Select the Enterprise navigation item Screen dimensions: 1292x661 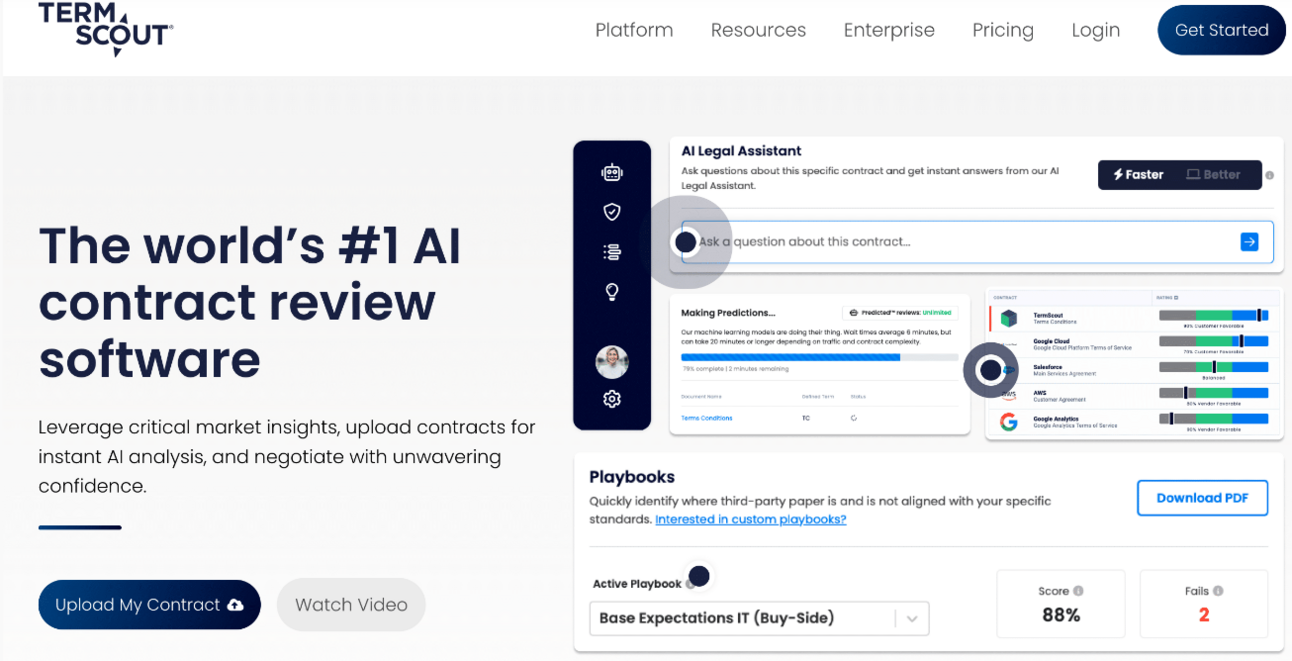pyautogui.click(x=889, y=30)
